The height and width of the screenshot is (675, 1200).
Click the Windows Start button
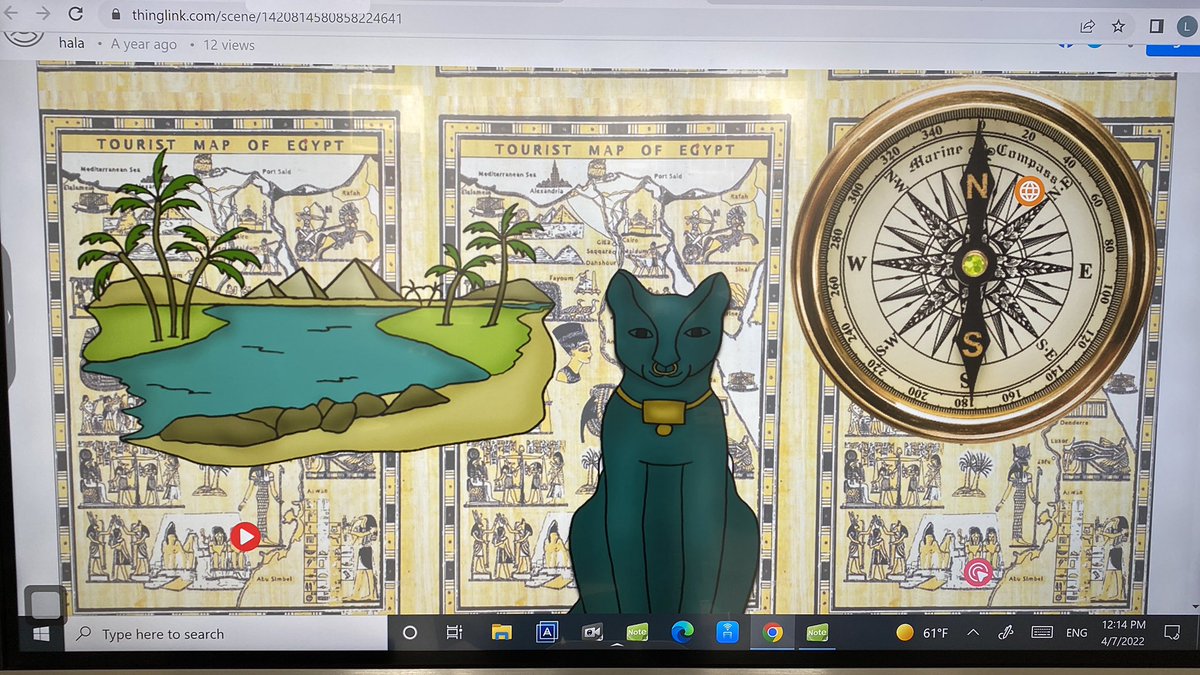tap(42, 634)
